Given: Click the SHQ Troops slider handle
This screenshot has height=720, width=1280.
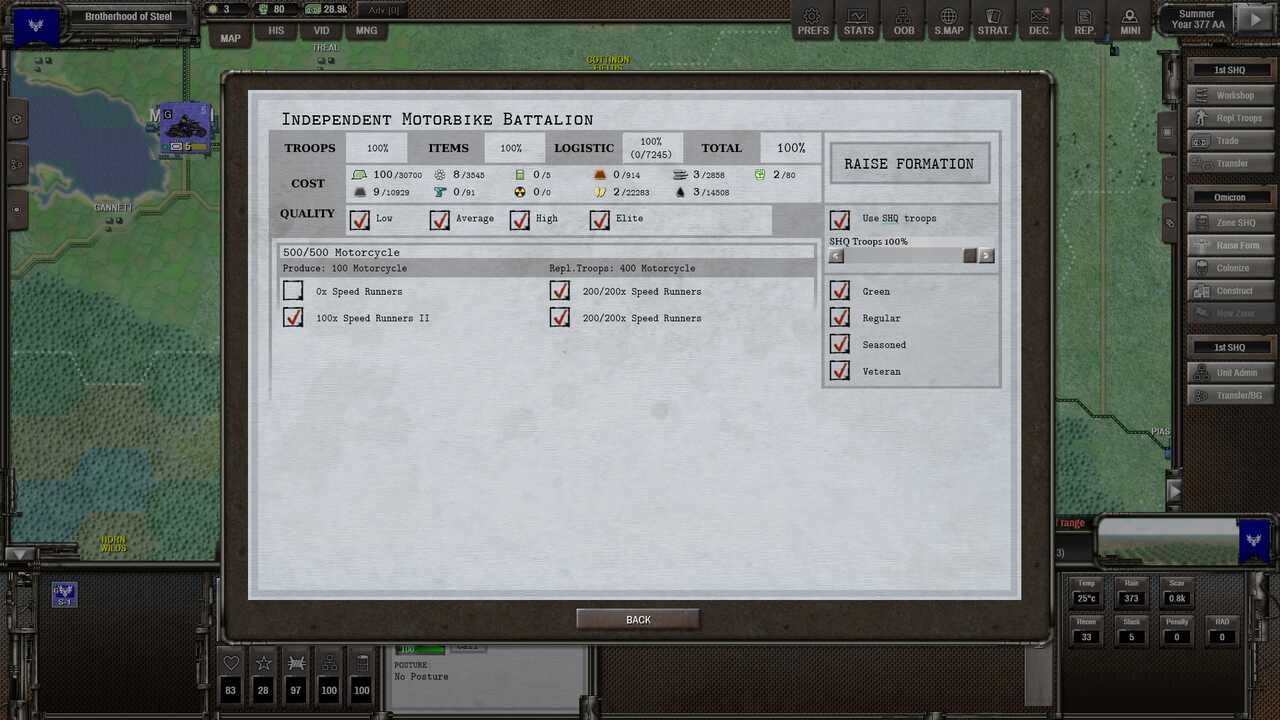Looking at the screenshot, I should (969, 256).
